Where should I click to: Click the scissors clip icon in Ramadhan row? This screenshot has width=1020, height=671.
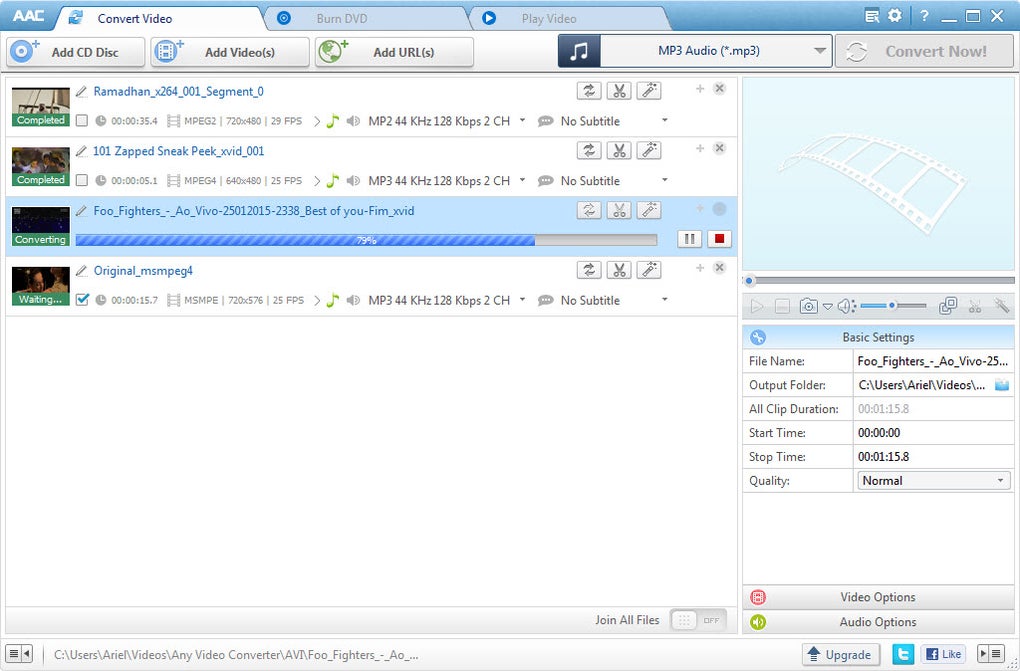click(619, 90)
